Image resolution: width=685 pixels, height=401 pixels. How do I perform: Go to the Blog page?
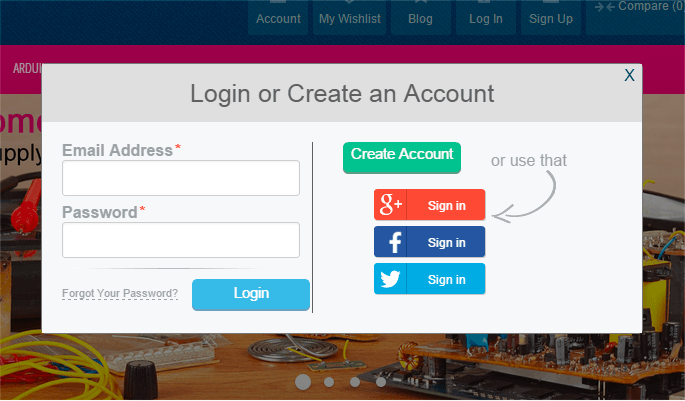[x=420, y=18]
